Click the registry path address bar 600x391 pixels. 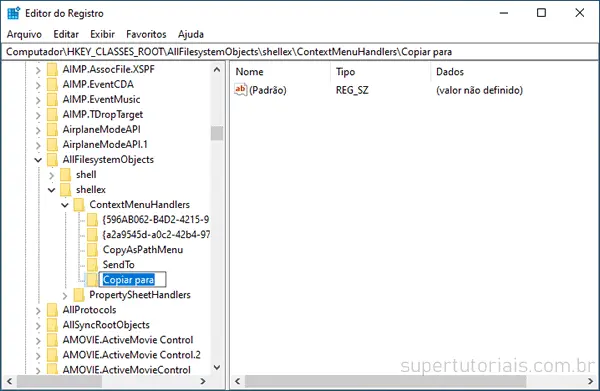pyautogui.click(x=300, y=52)
